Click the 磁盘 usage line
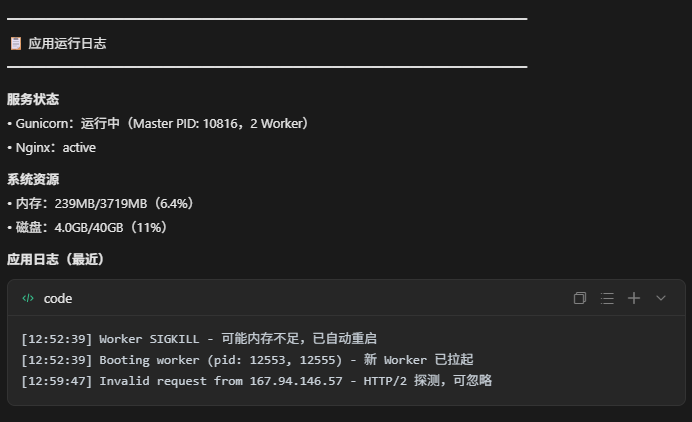This screenshot has width=692, height=422. (x=87, y=227)
